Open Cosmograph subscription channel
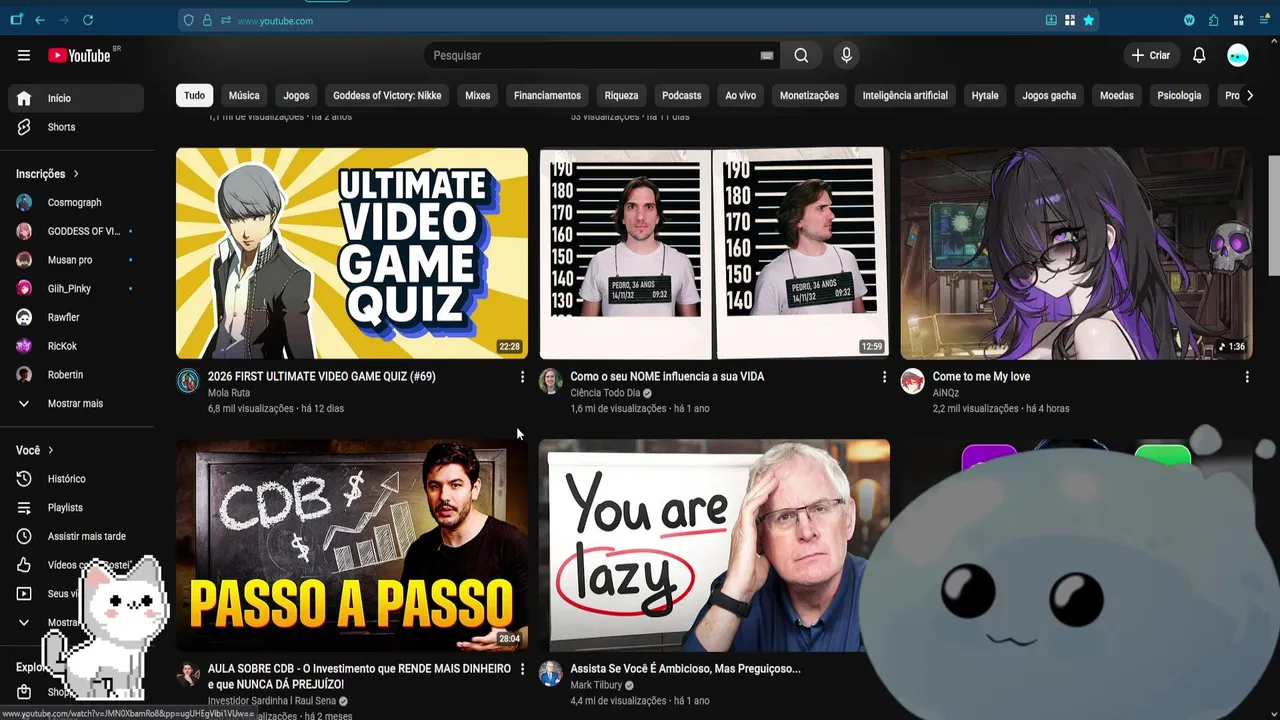 [76, 203]
